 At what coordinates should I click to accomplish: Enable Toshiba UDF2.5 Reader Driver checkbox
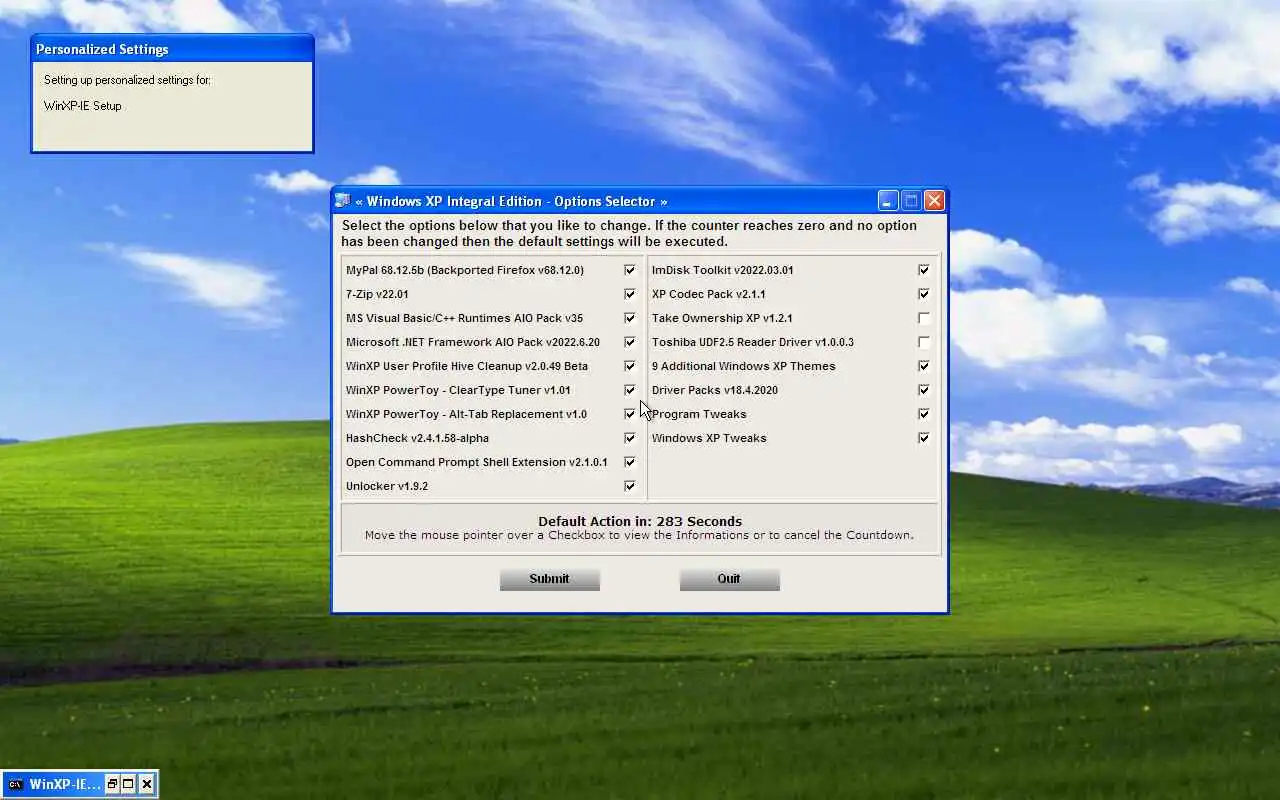tap(924, 342)
